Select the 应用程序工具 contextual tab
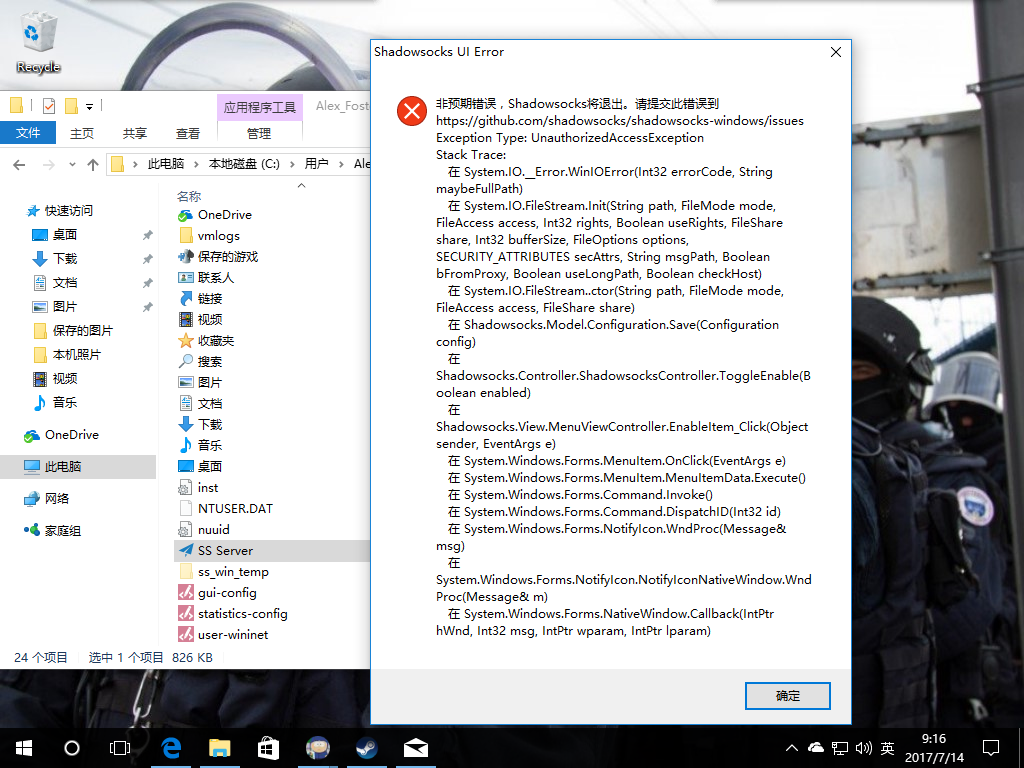This screenshot has width=1024, height=768. point(260,108)
